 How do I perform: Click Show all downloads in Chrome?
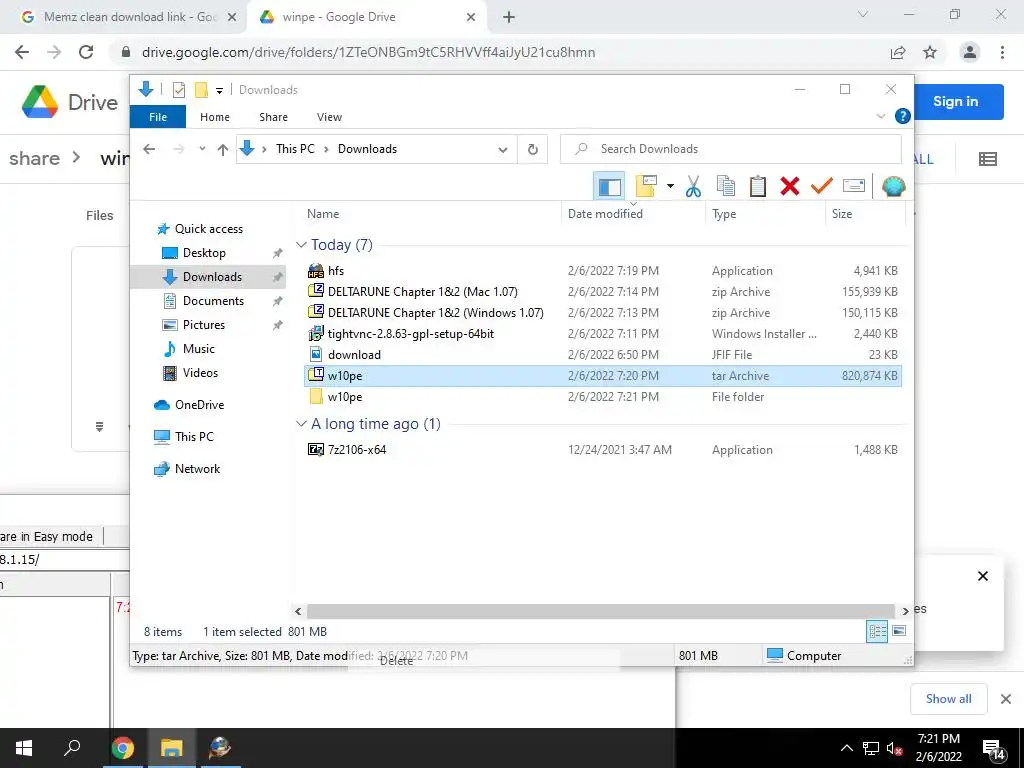click(x=948, y=699)
